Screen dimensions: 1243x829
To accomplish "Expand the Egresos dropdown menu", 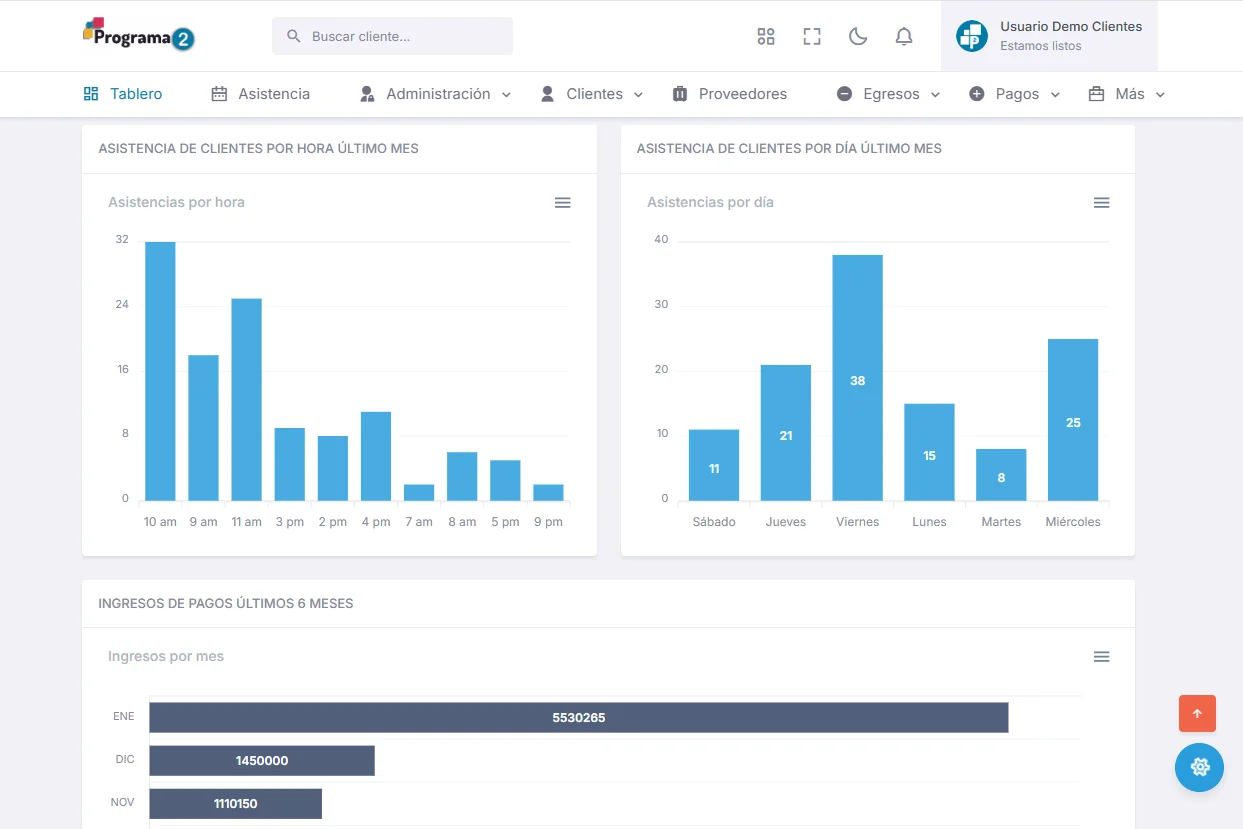I will (x=888, y=94).
